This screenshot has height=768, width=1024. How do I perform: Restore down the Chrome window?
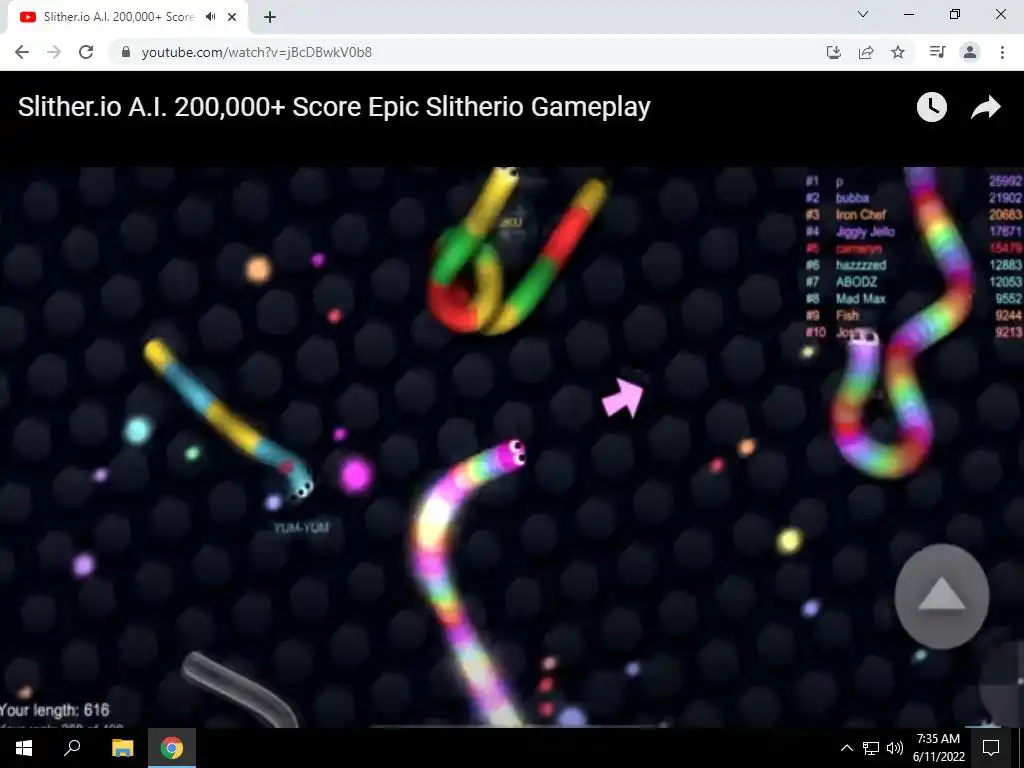[x=955, y=14]
